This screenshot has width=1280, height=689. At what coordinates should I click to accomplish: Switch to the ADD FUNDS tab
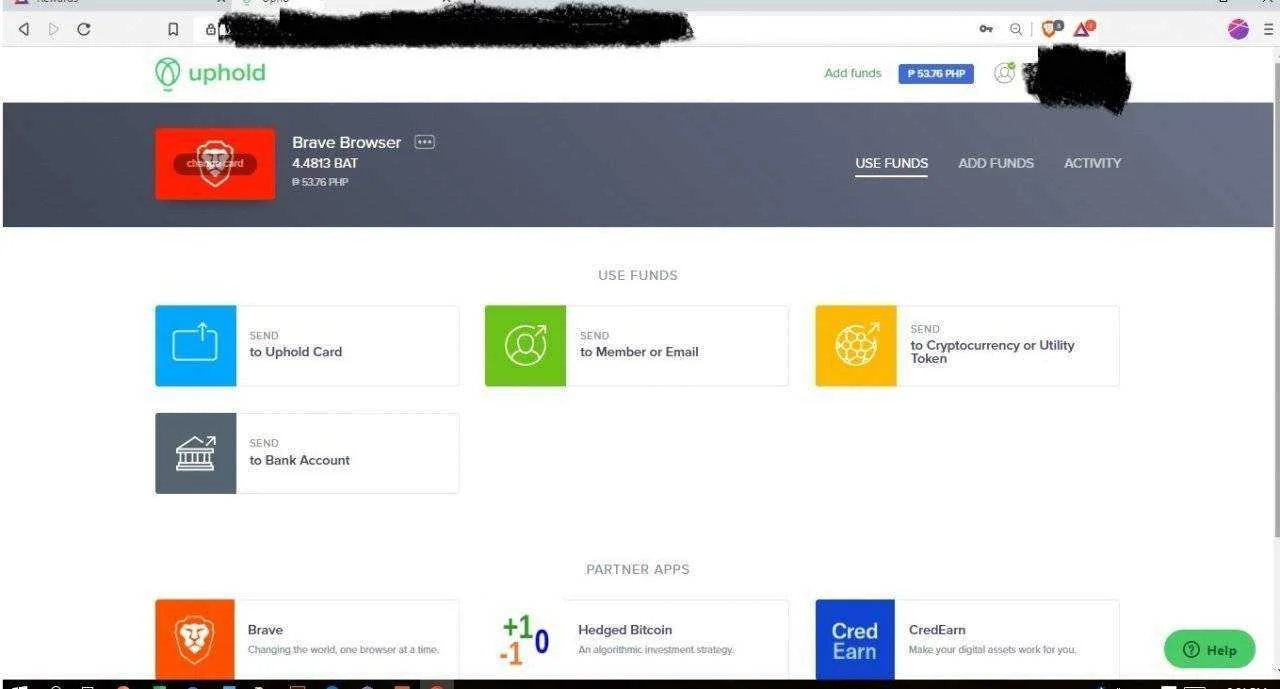click(x=996, y=163)
